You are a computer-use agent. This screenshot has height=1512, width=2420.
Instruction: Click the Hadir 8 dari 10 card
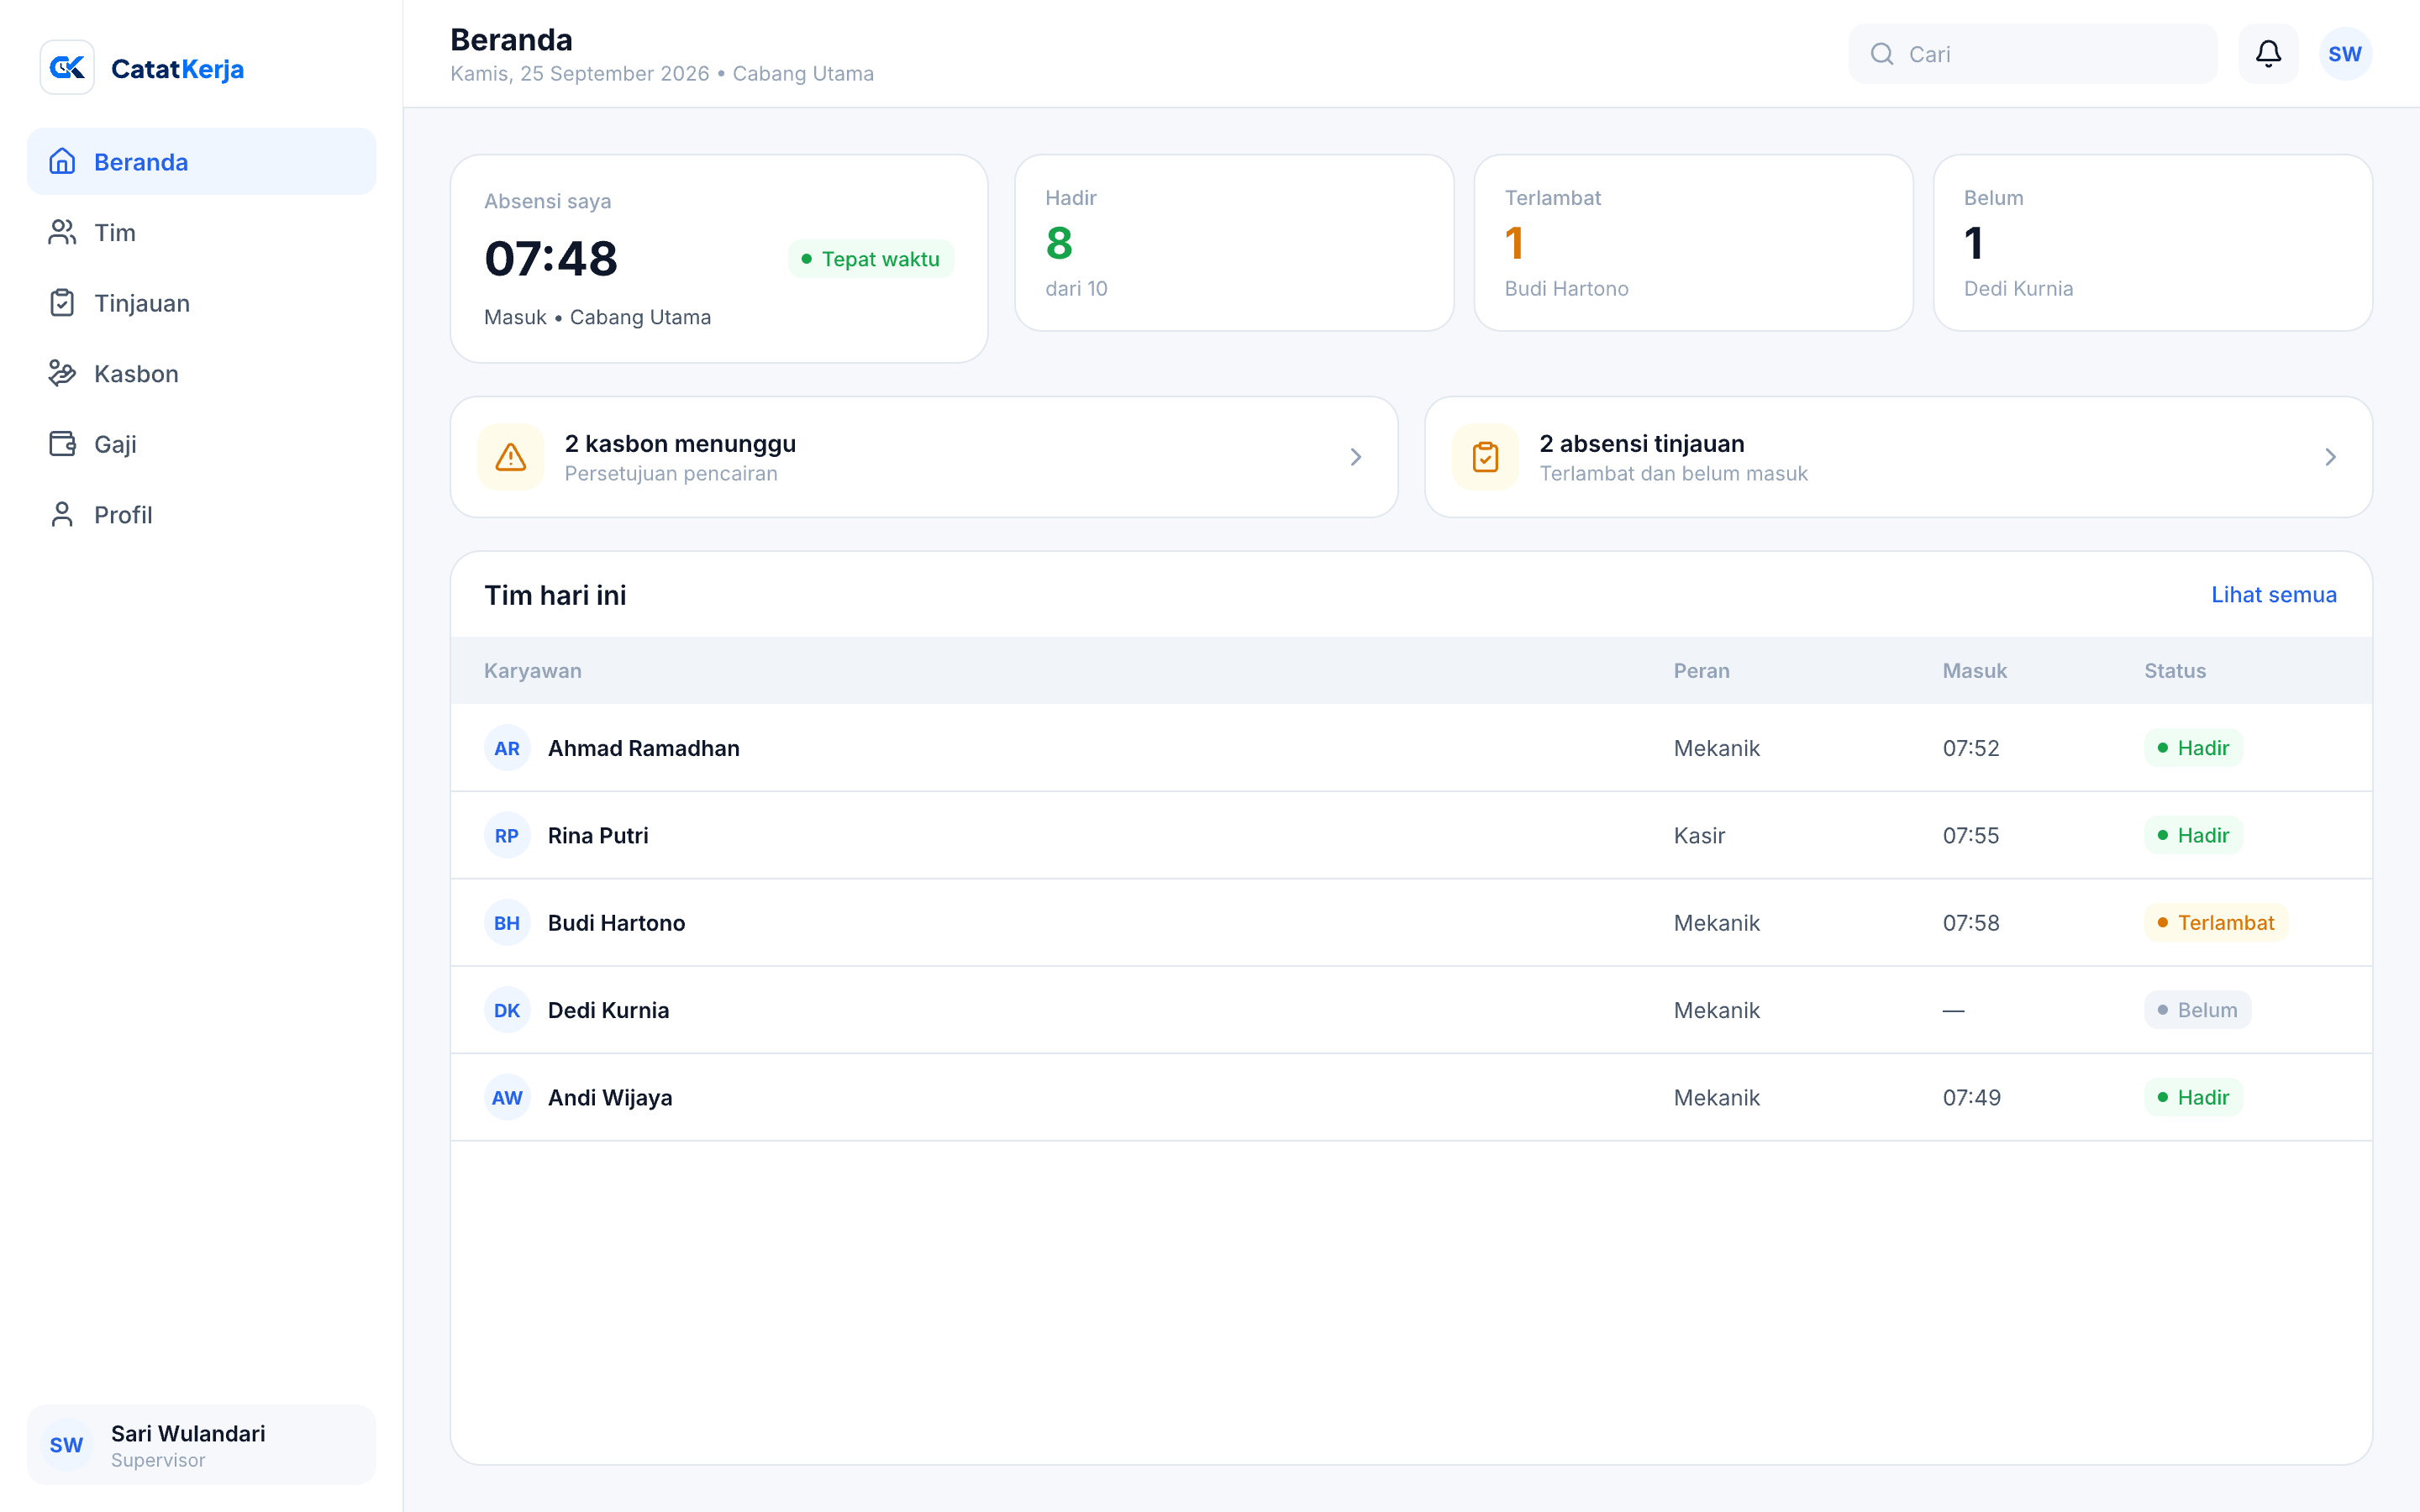pyautogui.click(x=1234, y=242)
